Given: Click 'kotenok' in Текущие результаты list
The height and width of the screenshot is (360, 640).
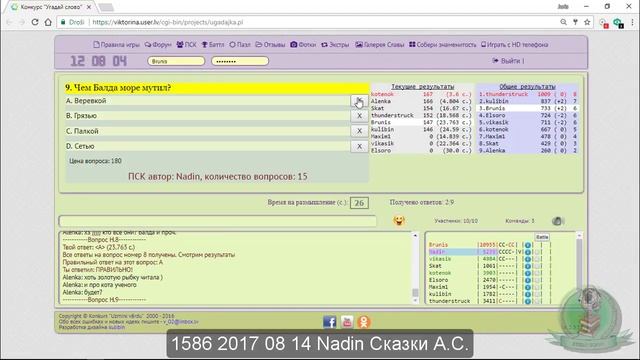Looking at the screenshot, I should tap(382, 94).
